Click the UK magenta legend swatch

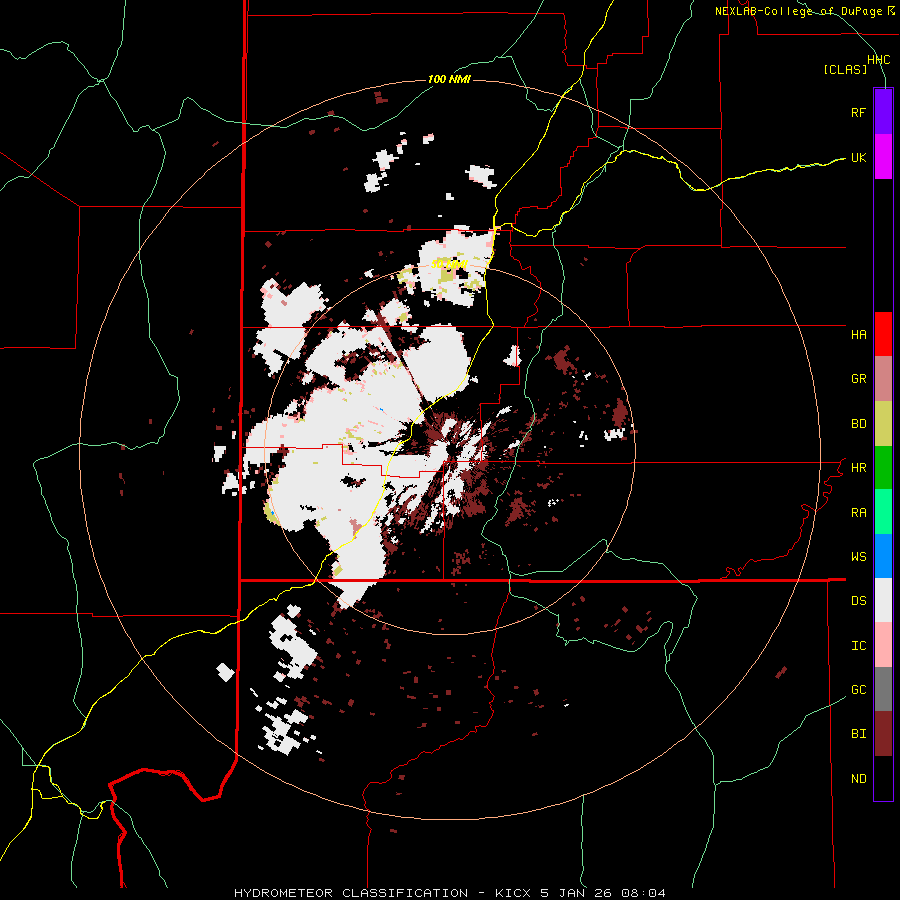click(883, 157)
